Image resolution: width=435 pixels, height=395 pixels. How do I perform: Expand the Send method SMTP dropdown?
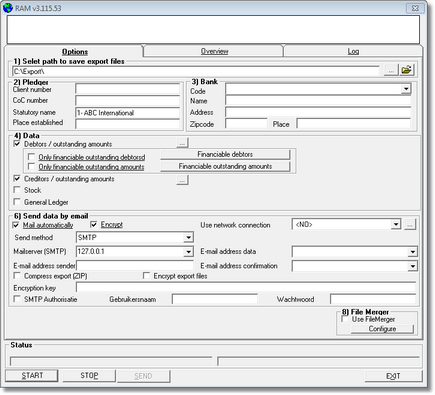point(188,237)
